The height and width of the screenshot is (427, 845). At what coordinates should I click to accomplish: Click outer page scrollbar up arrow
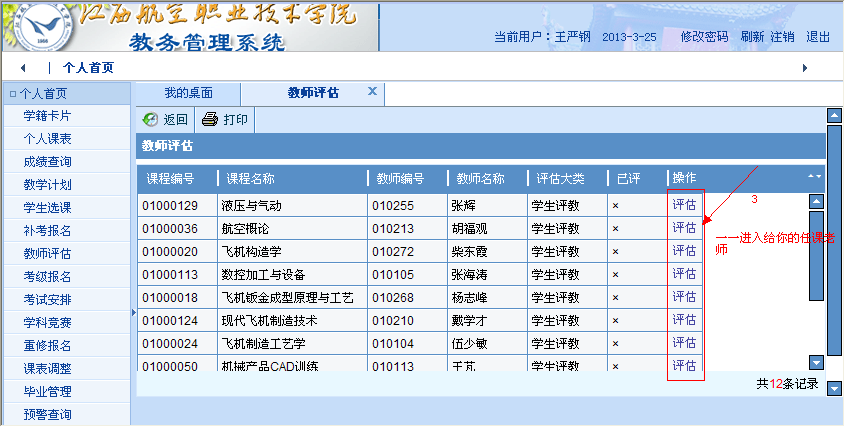(833, 116)
